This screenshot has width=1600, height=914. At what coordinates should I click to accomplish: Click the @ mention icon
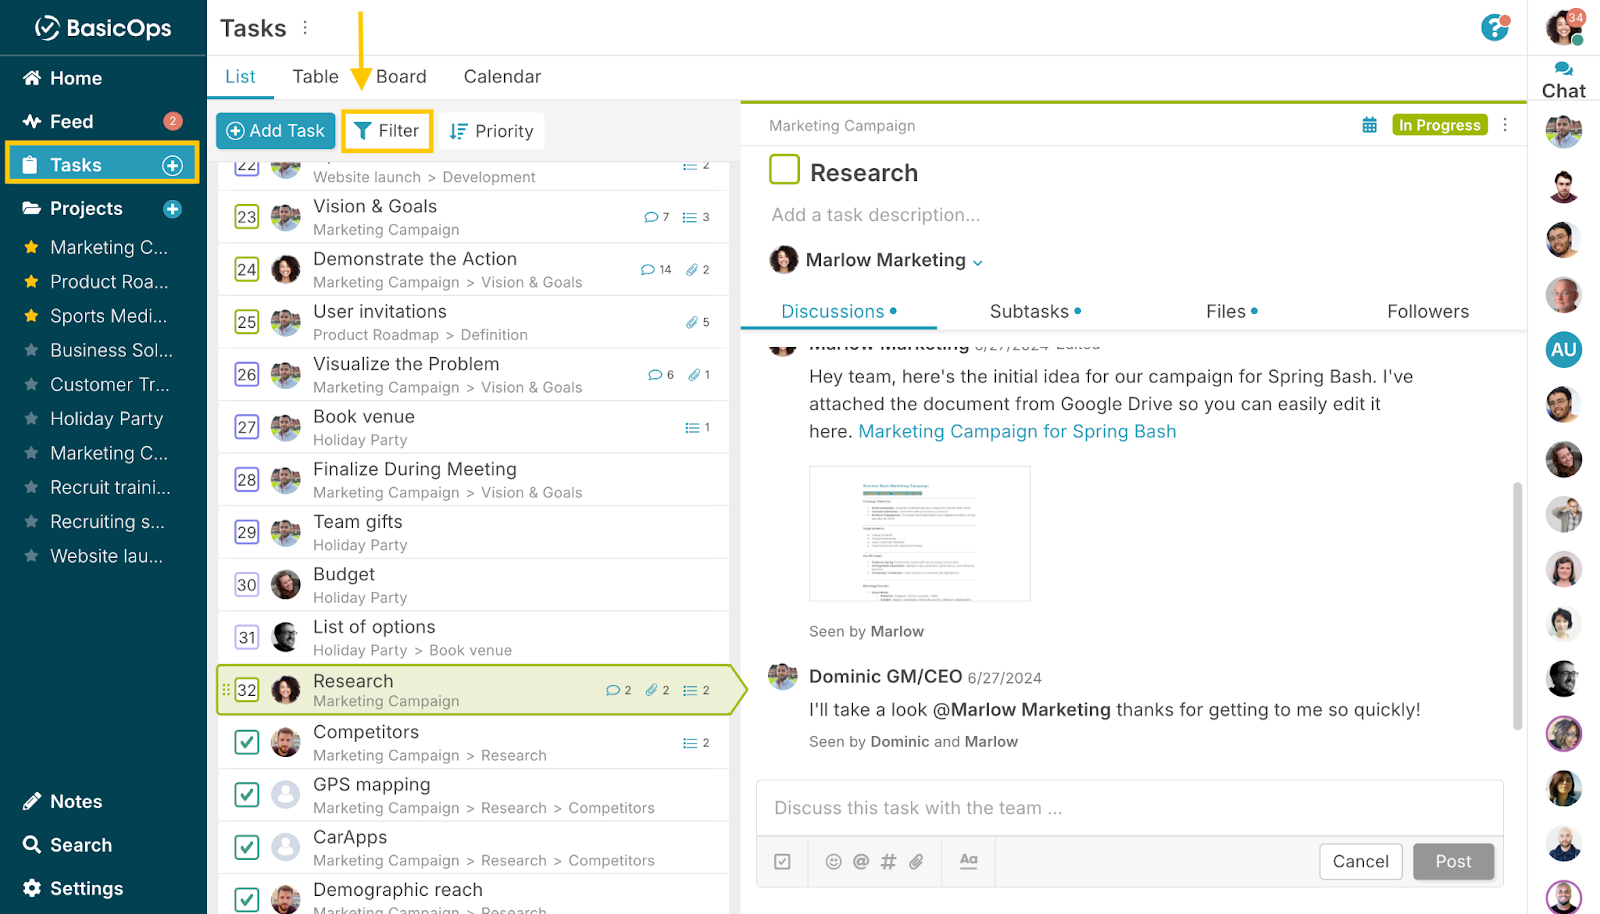[x=860, y=861]
